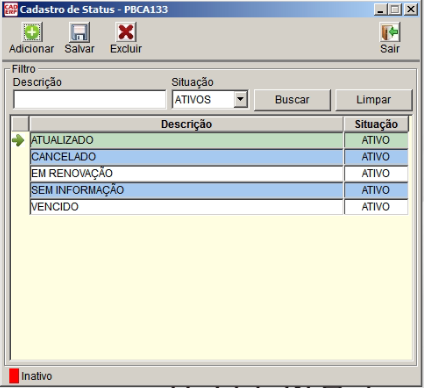
Task: Click ATIVO cell in the VENCIDO row
Action: [x=376, y=207]
